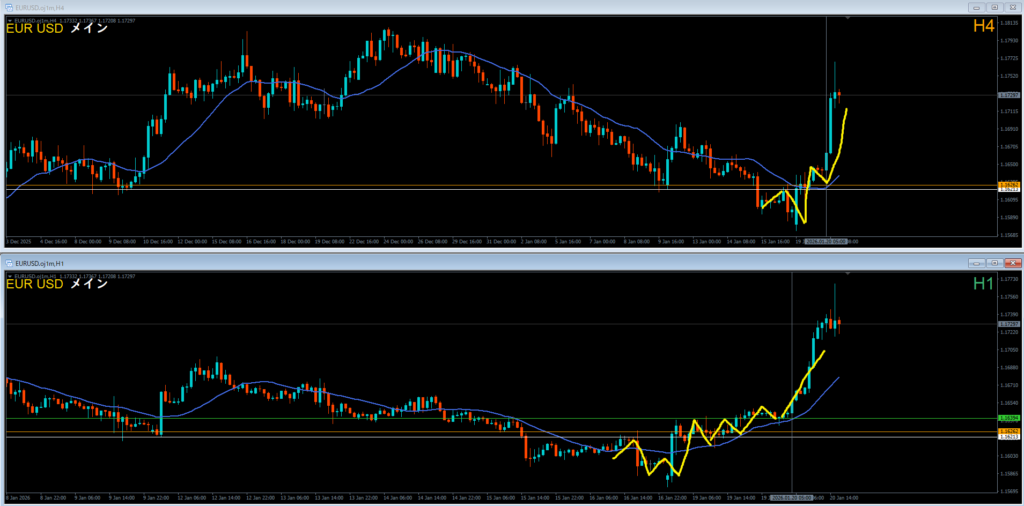Expand the small arrow beside EURUSD.oj1m,H4 label
This screenshot has height=506, width=1024.
pyautogui.click(x=9, y=18)
